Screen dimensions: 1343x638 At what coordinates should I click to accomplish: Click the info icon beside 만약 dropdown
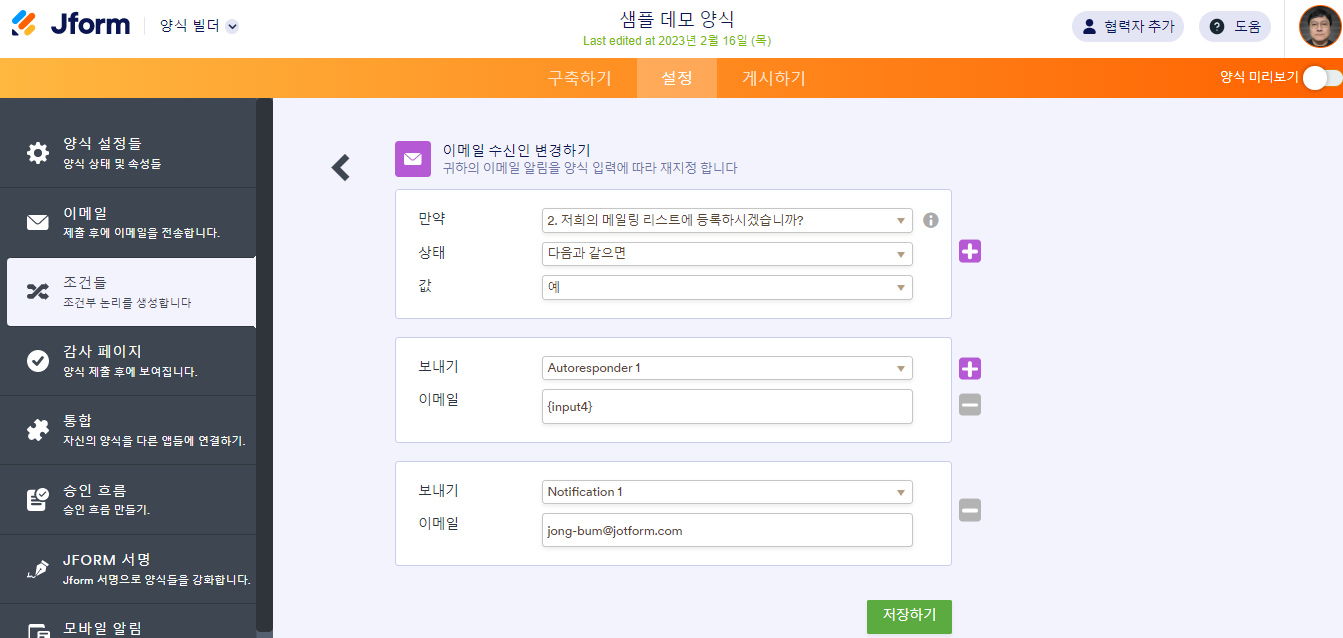point(931,220)
